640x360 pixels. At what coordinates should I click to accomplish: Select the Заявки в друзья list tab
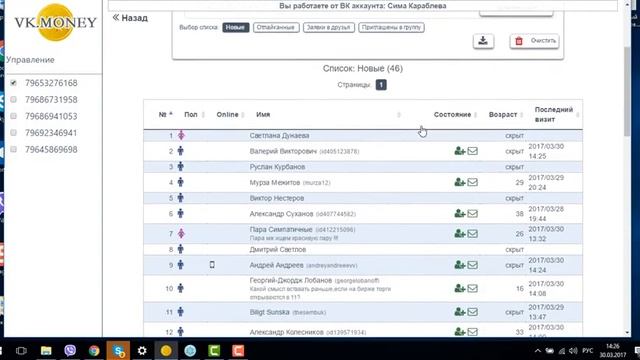pos(329,27)
